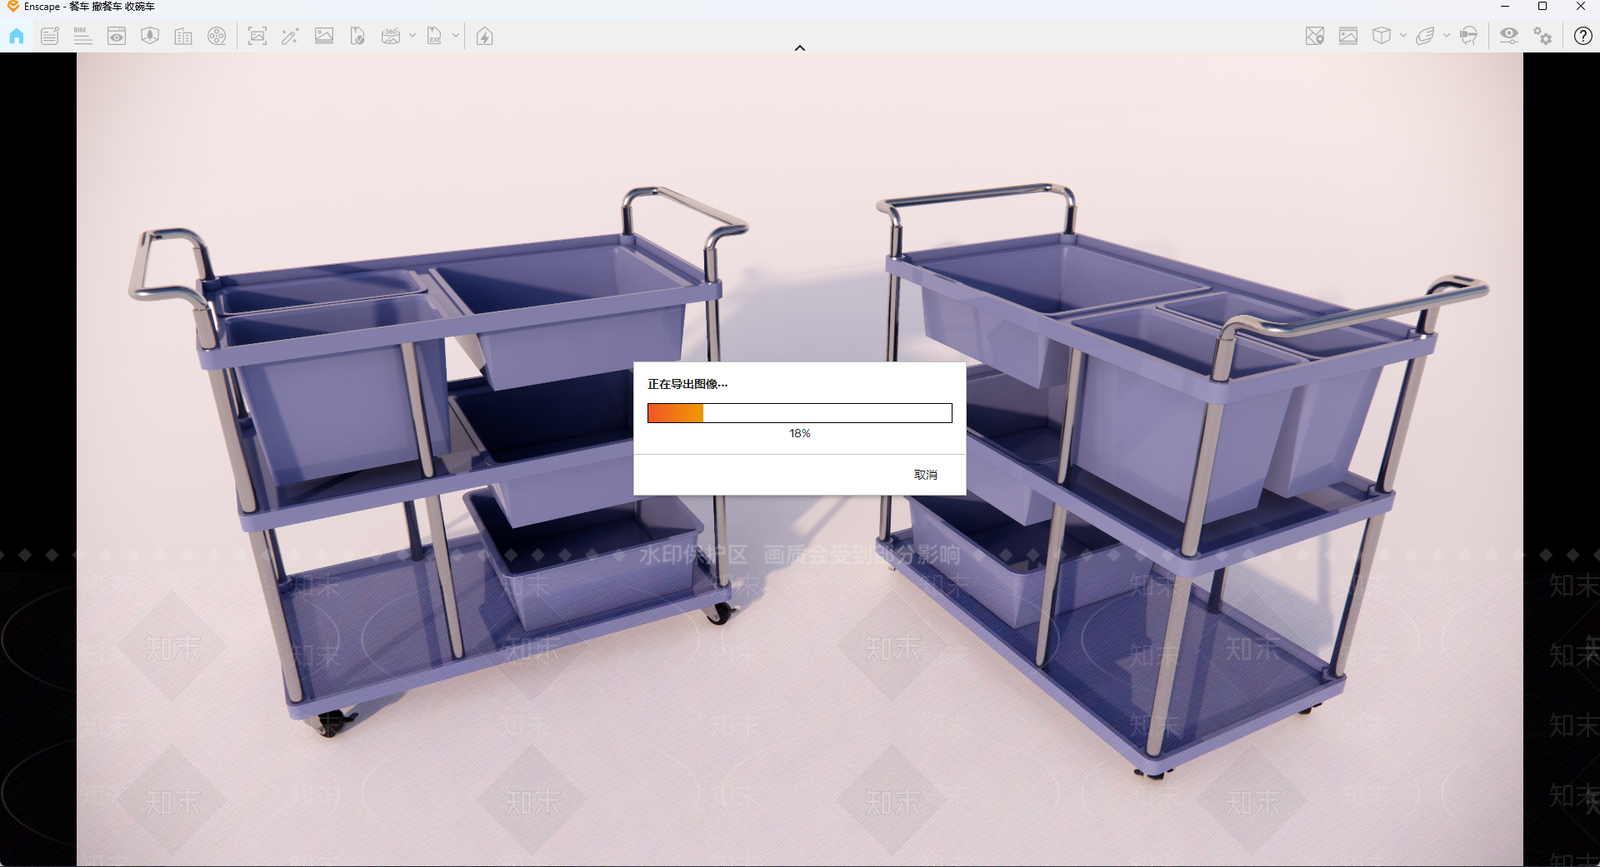Click the screenshot capture icon

pos(257,36)
